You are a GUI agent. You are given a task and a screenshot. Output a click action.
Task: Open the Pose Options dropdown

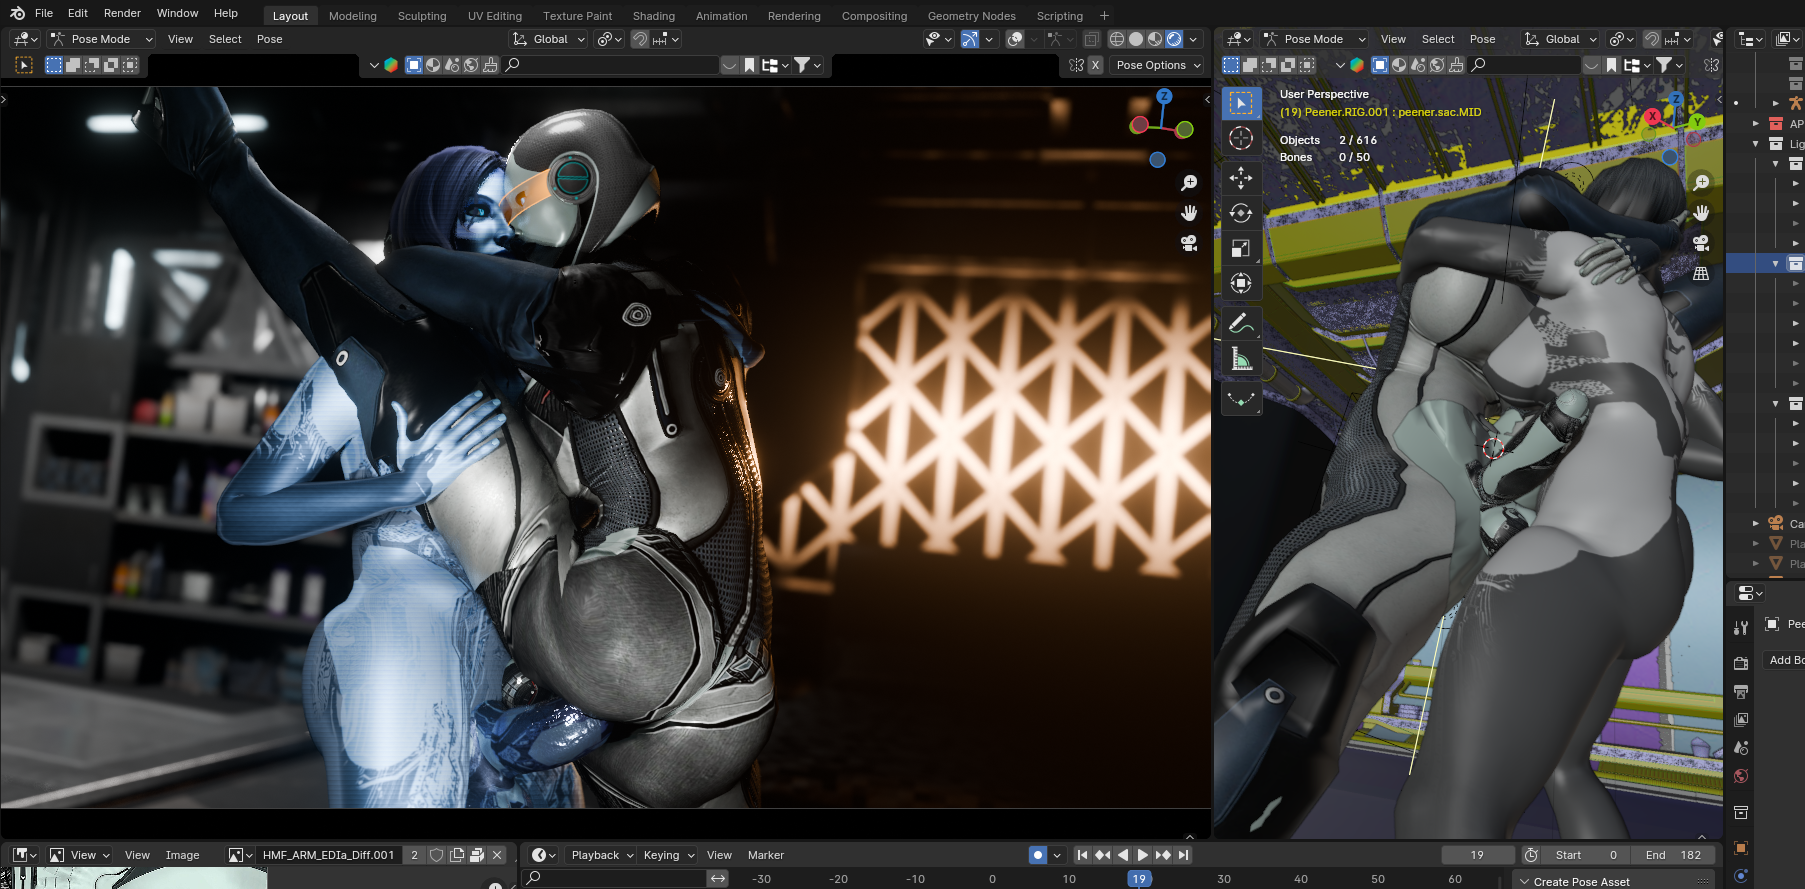(1158, 65)
